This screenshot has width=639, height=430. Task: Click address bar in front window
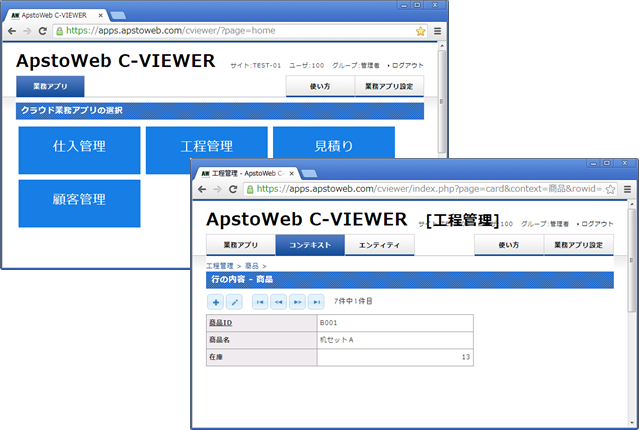[430, 189]
